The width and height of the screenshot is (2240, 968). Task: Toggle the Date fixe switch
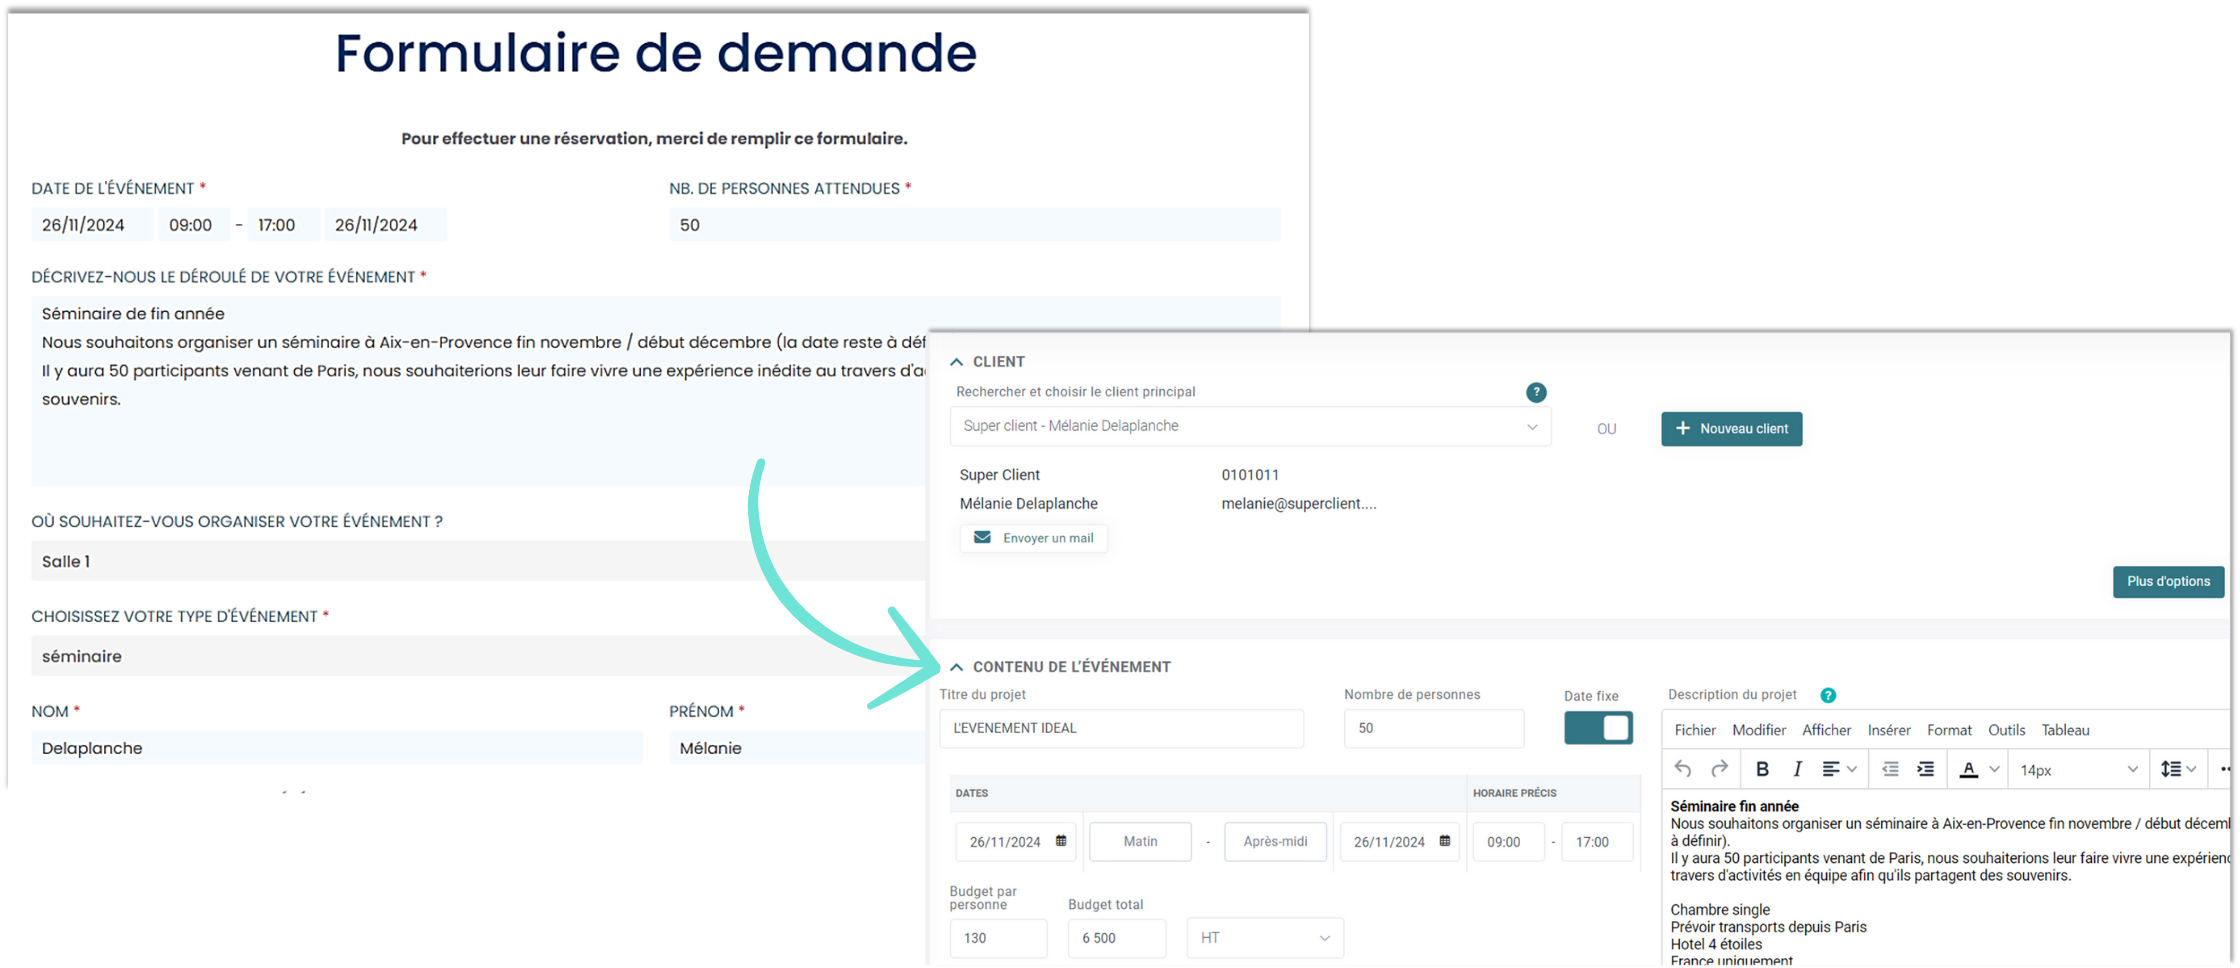pyautogui.click(x=1598, y=728)
